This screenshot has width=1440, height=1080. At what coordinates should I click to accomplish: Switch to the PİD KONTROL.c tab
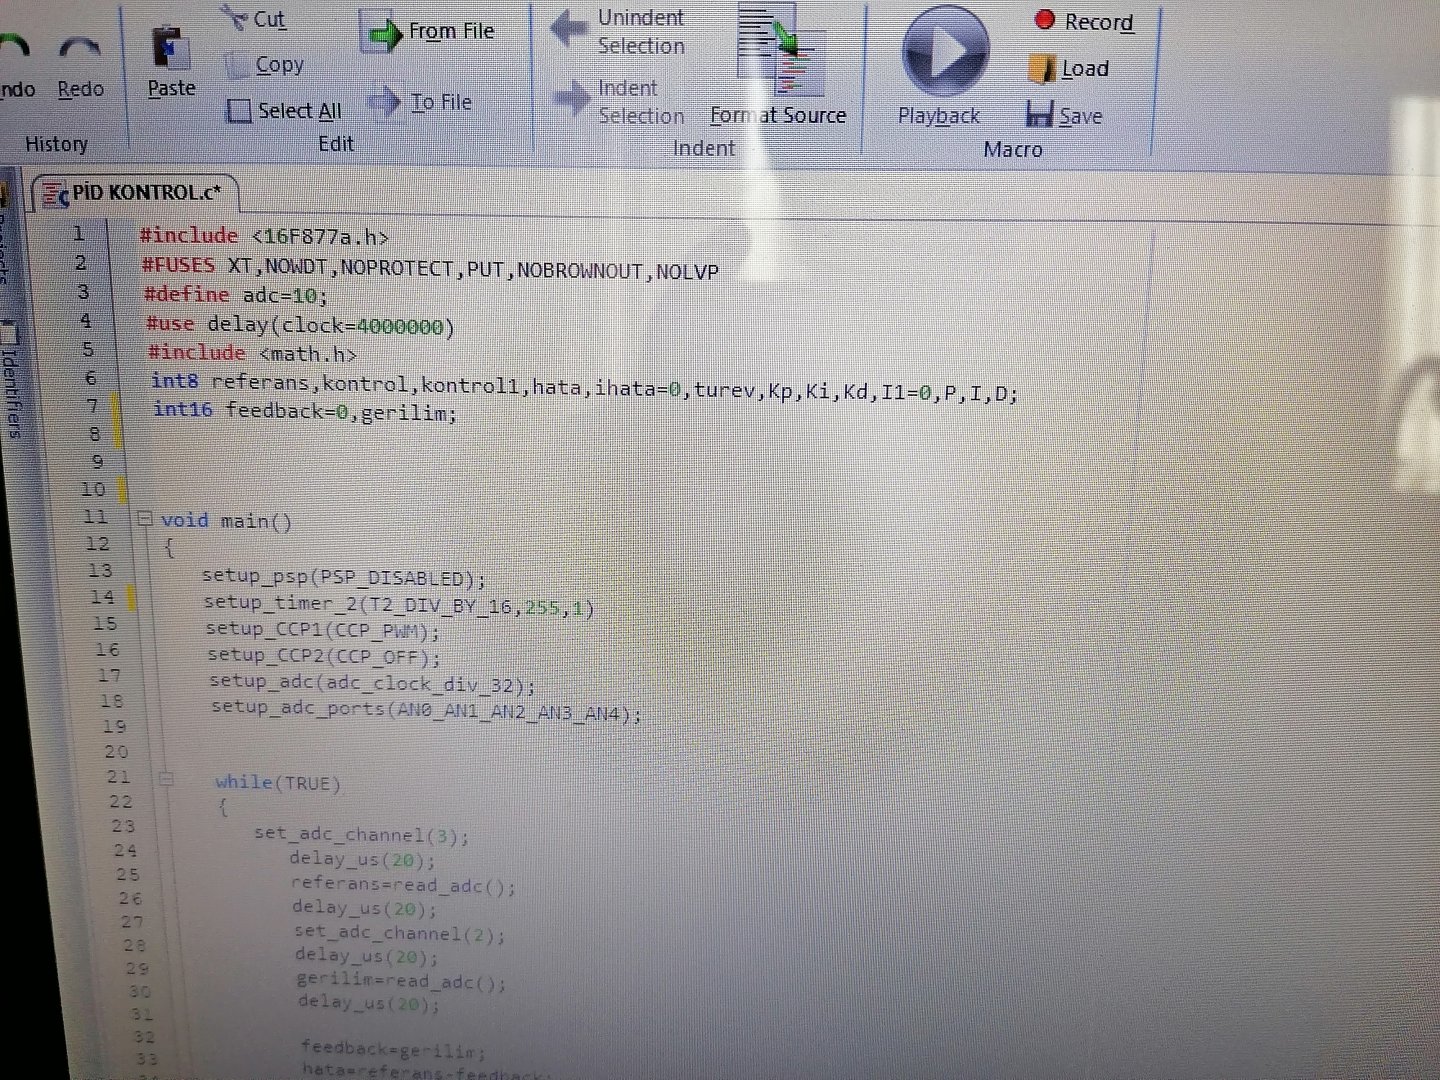[x=135, y=193]
